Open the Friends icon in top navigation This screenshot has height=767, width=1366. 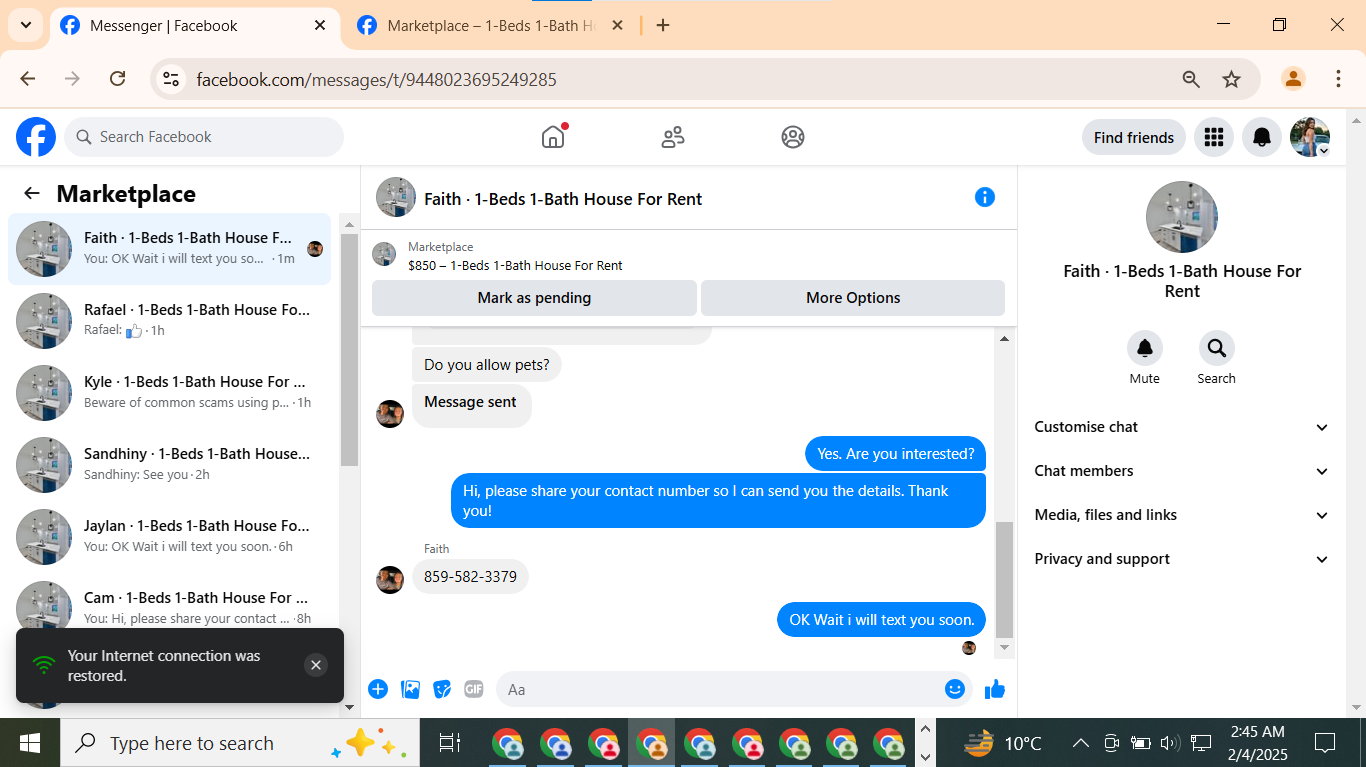tap(673, 137)
